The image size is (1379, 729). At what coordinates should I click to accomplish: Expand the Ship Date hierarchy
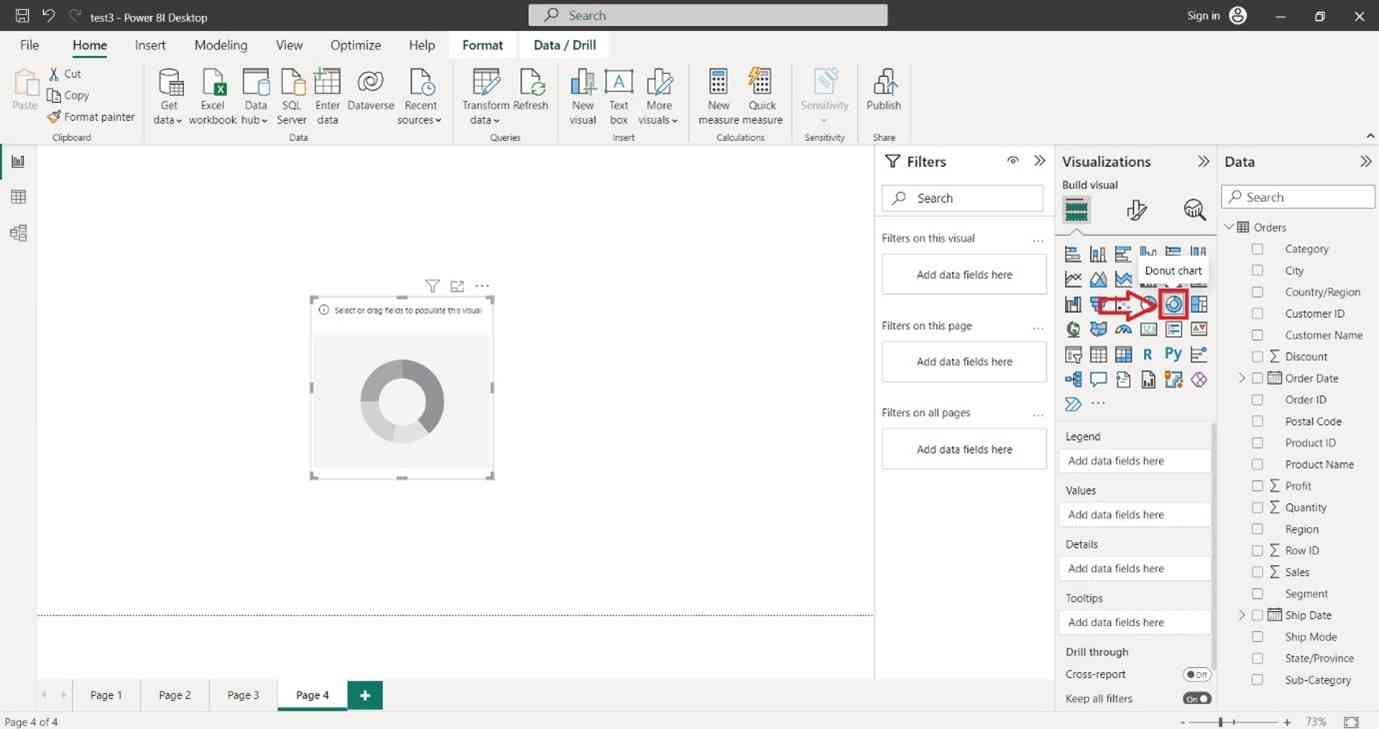coord(1242,615)
